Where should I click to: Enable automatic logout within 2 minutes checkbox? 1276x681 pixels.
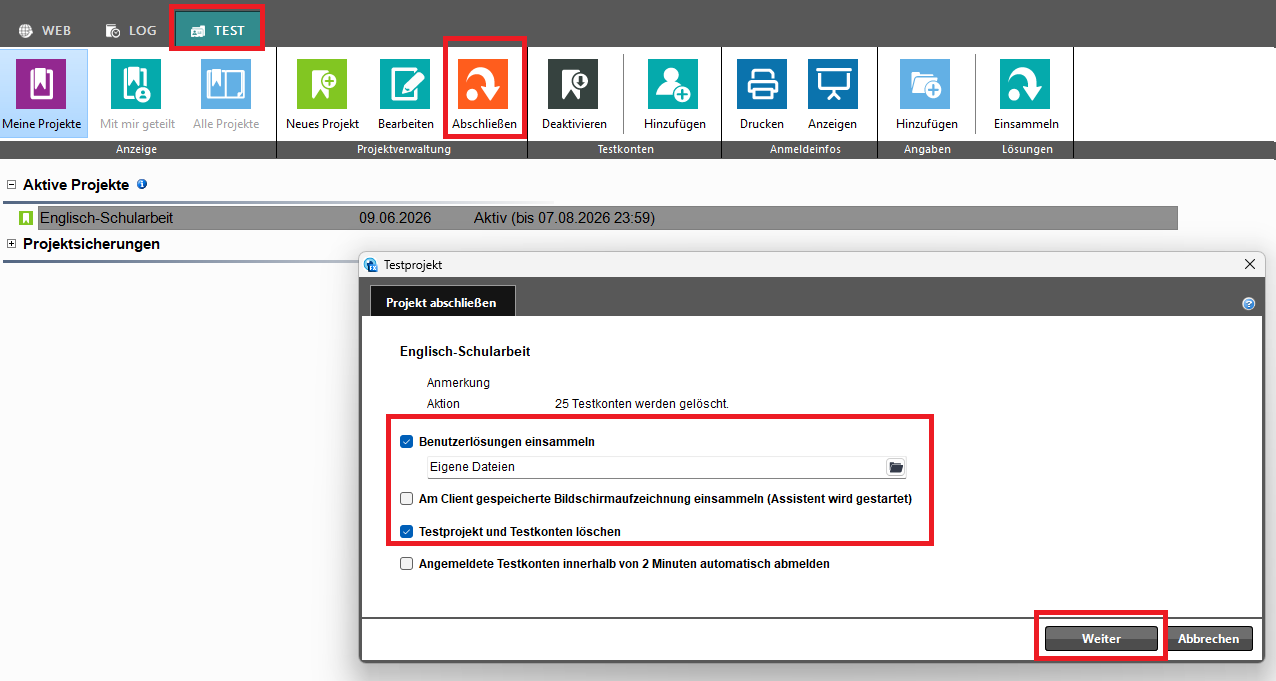click(x=406, y=563)
